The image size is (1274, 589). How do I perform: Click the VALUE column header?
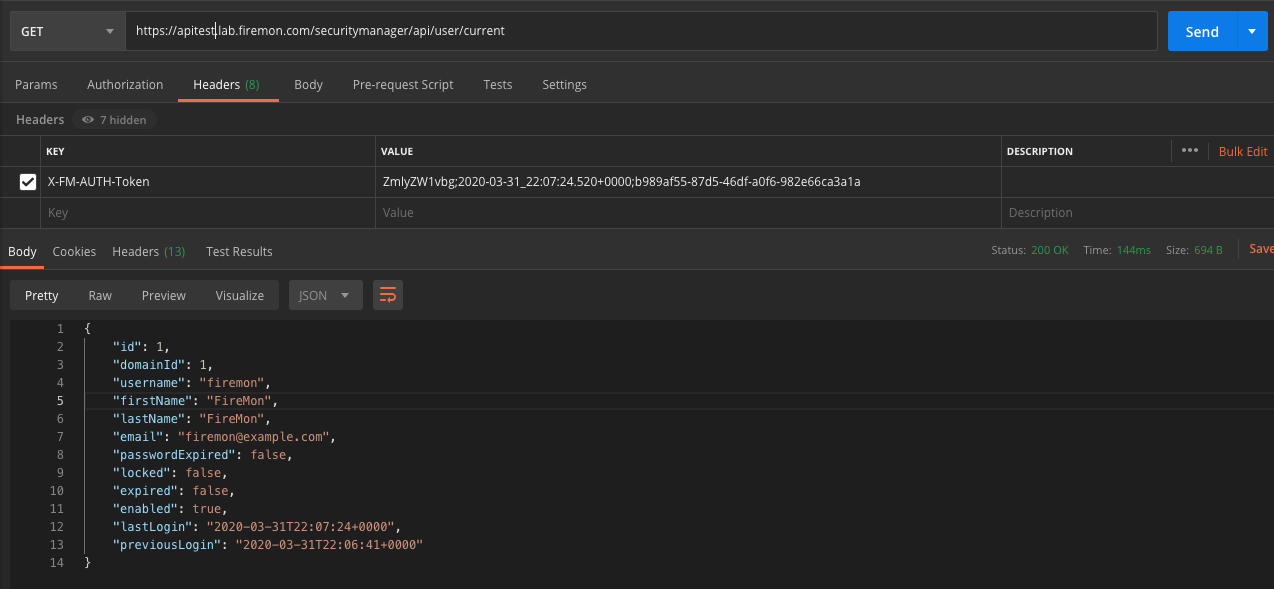(x=398, y=152)
